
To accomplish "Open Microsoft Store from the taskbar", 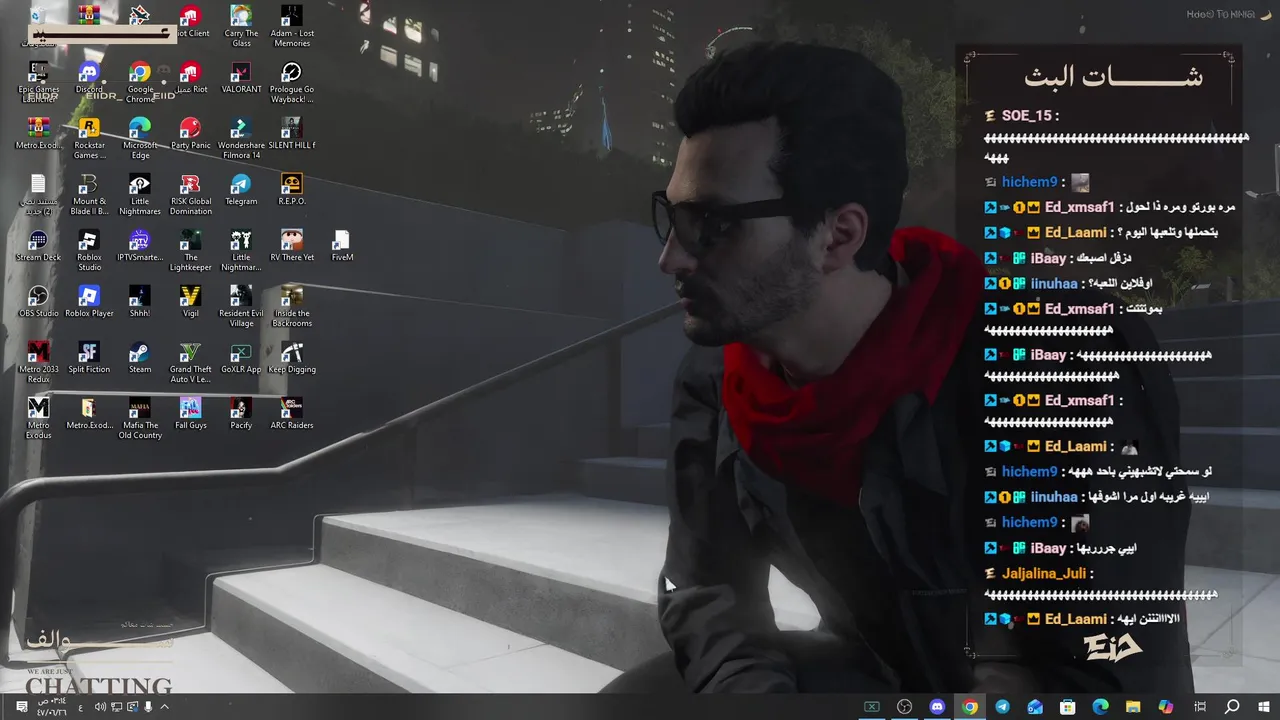I will (x=1068, y=707).
